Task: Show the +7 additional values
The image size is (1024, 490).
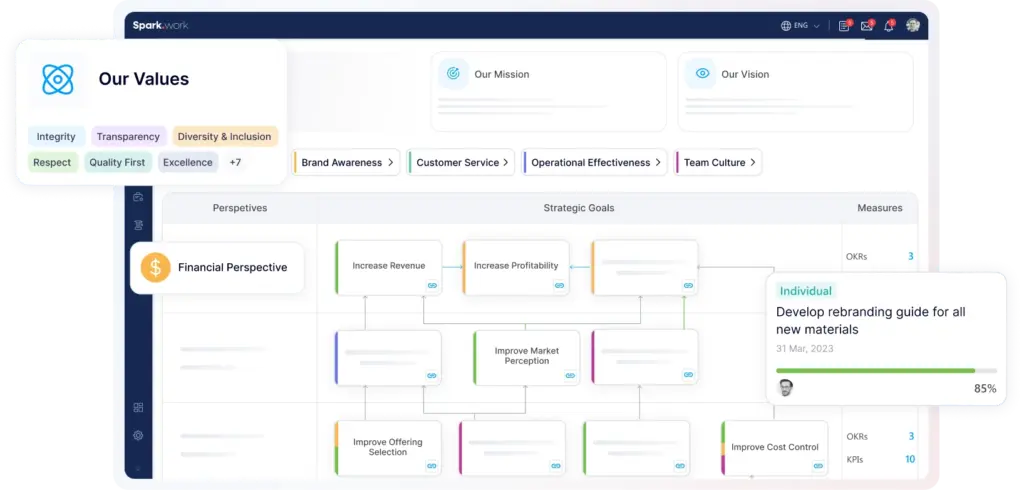Action: click(x=235, y=162)
